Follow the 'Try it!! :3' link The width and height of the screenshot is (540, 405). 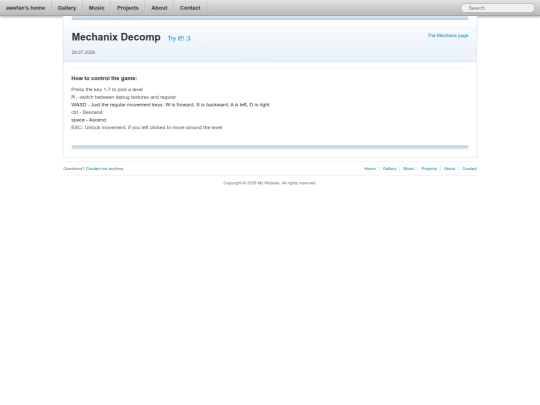[x=179, y=38]
